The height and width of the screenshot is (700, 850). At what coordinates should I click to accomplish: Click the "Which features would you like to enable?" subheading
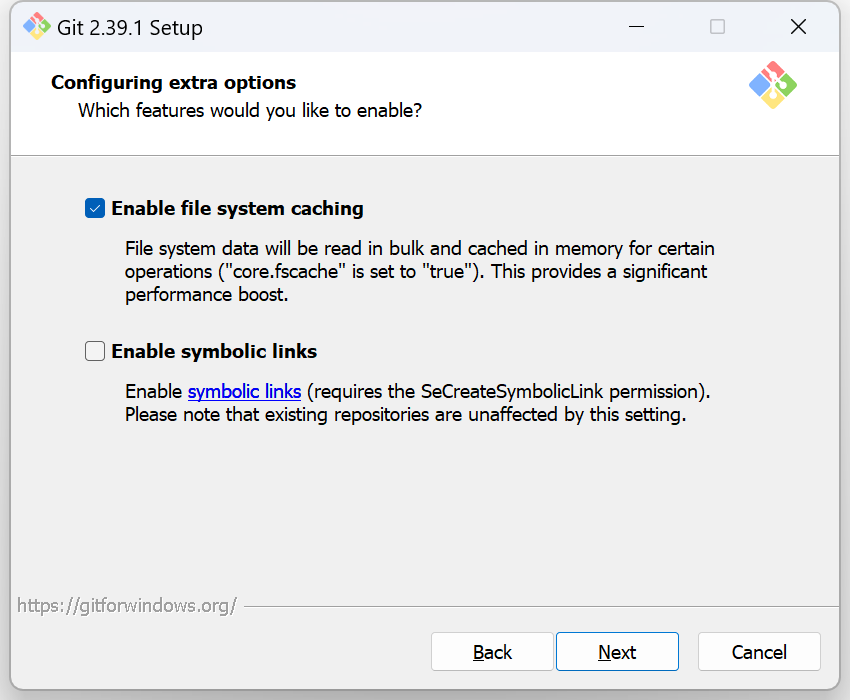(x=250, y=110)
